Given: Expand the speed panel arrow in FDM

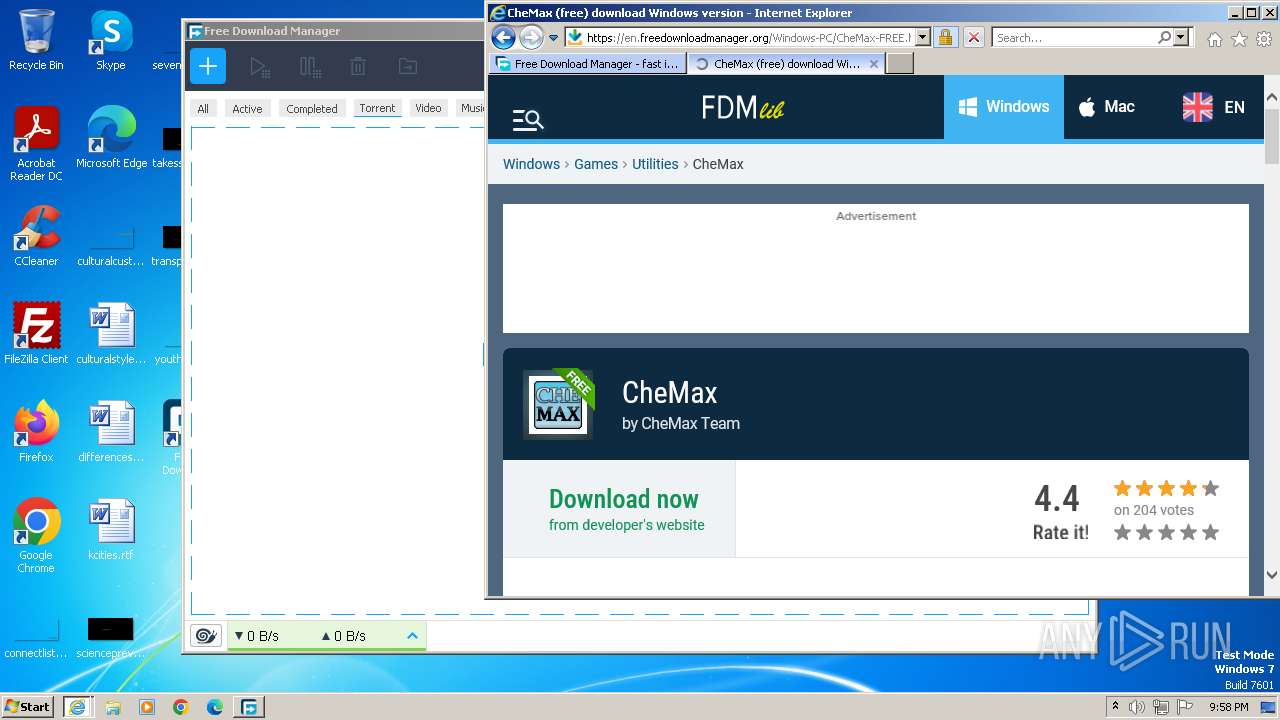Looking at the screenshot, I should point(412,636).
